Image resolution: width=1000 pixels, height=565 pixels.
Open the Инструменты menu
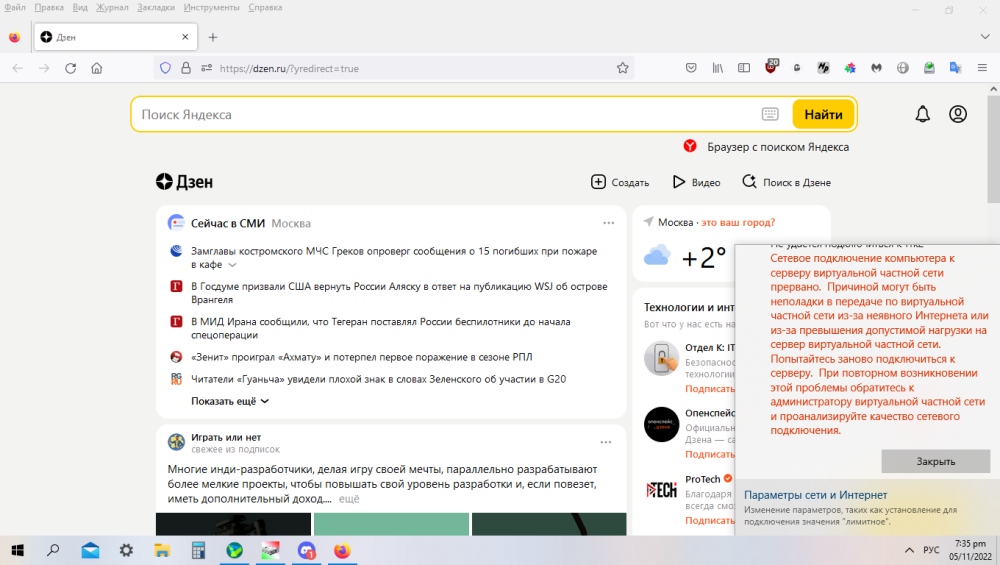tap(211, 8)
